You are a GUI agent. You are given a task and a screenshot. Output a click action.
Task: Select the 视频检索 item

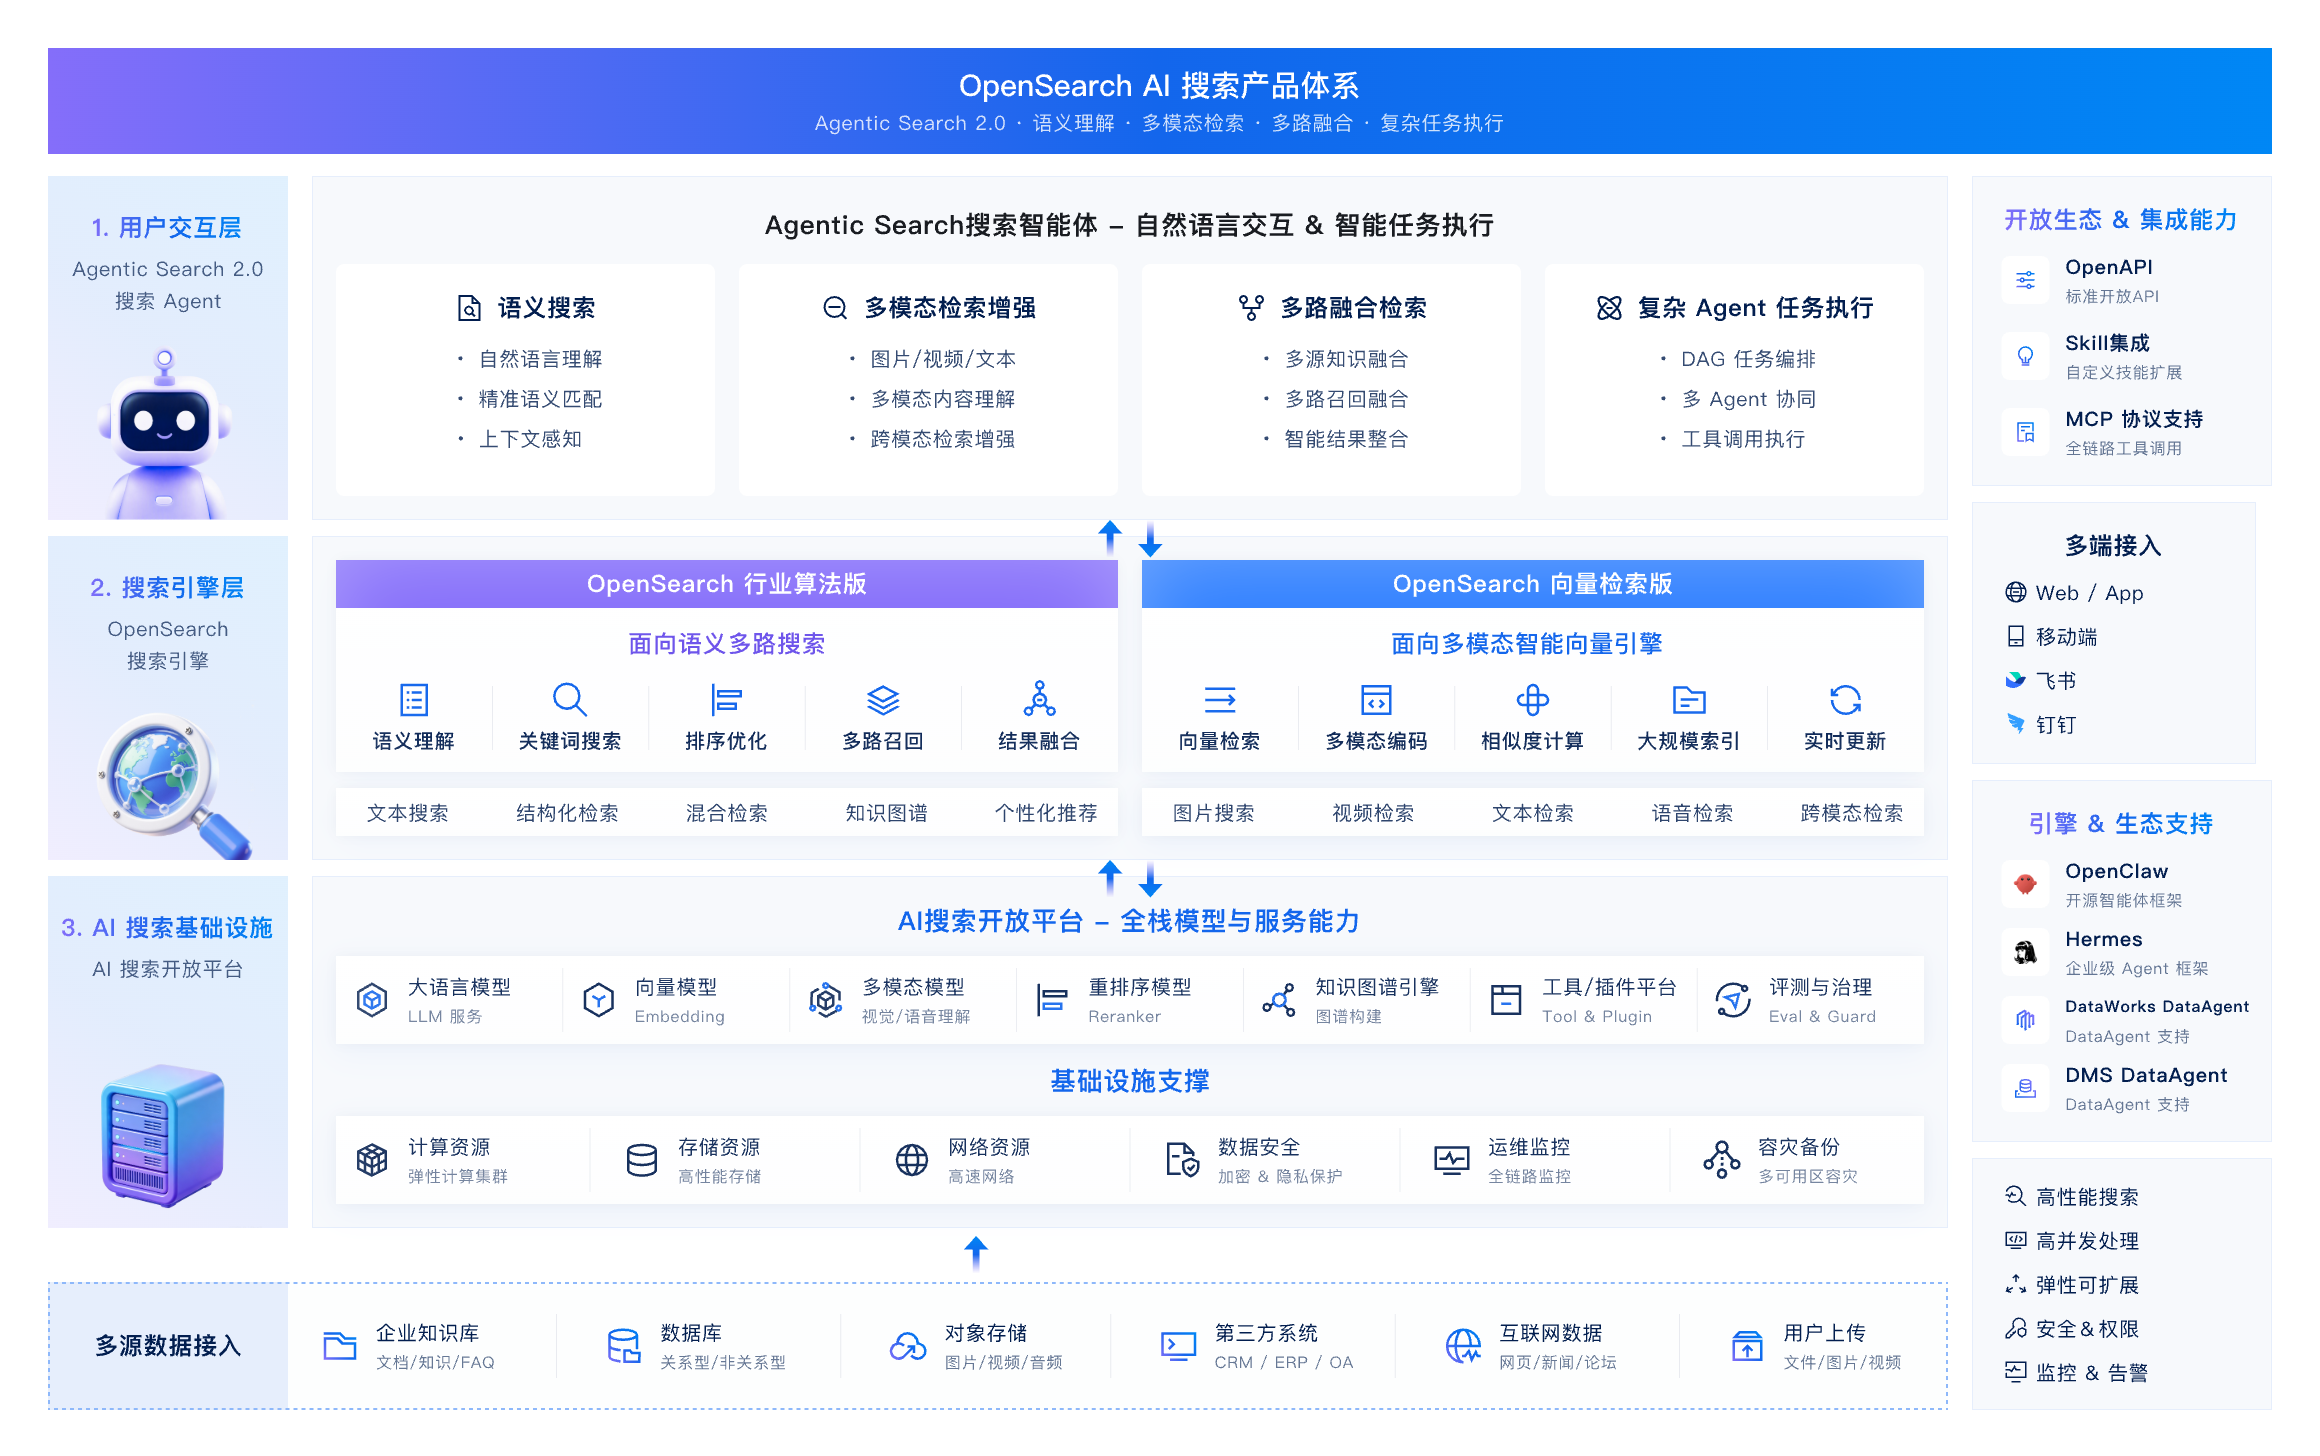pos(1373,813)
